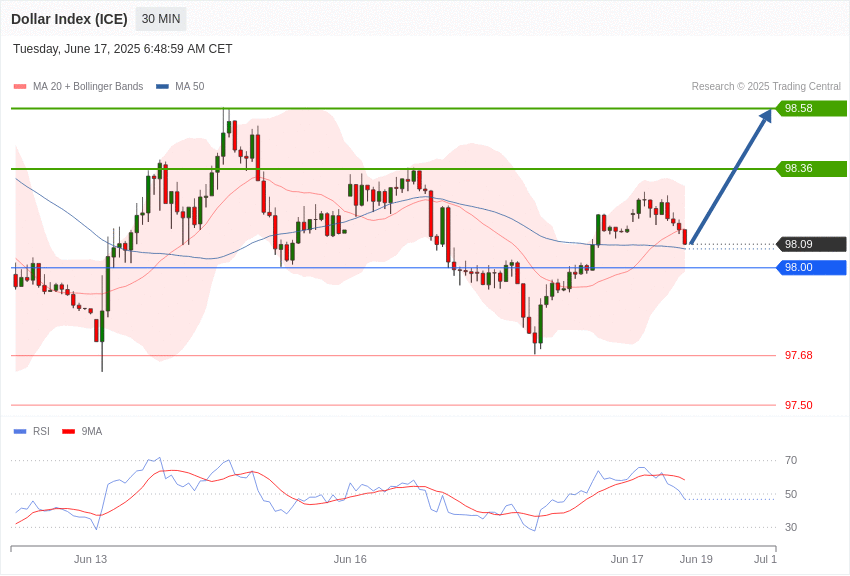Toggle the MA 50 legend swatch

coord(162,87)
